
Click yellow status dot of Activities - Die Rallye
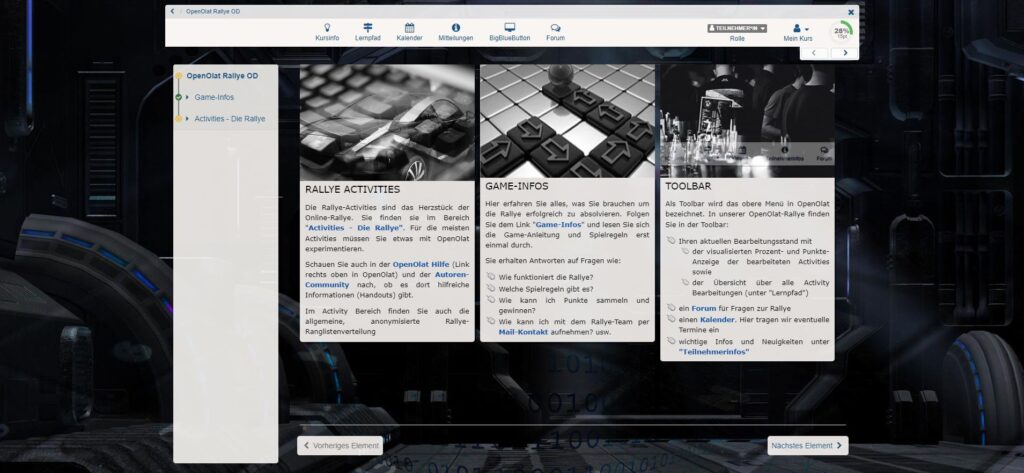coord(178,119)
